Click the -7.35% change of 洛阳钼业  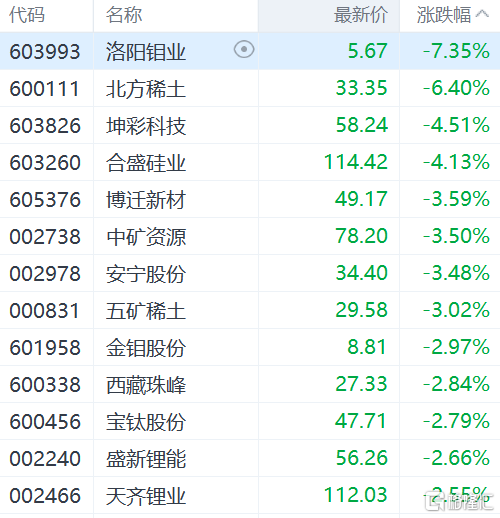click(456, 51)
